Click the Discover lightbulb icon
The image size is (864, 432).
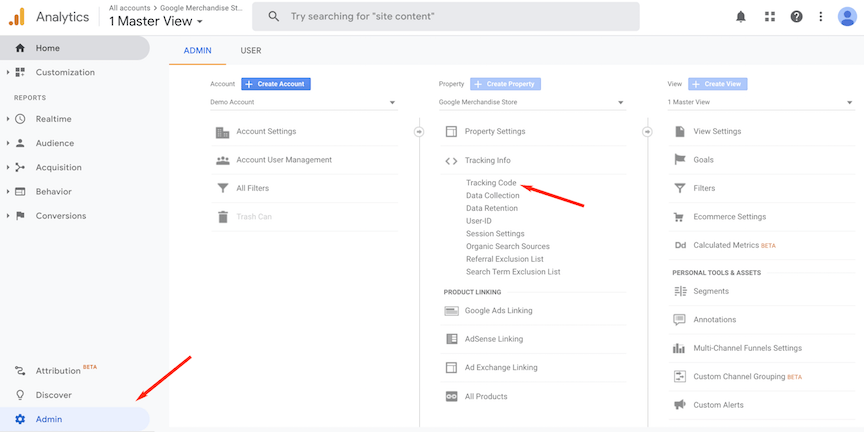(x=20, y=395)
